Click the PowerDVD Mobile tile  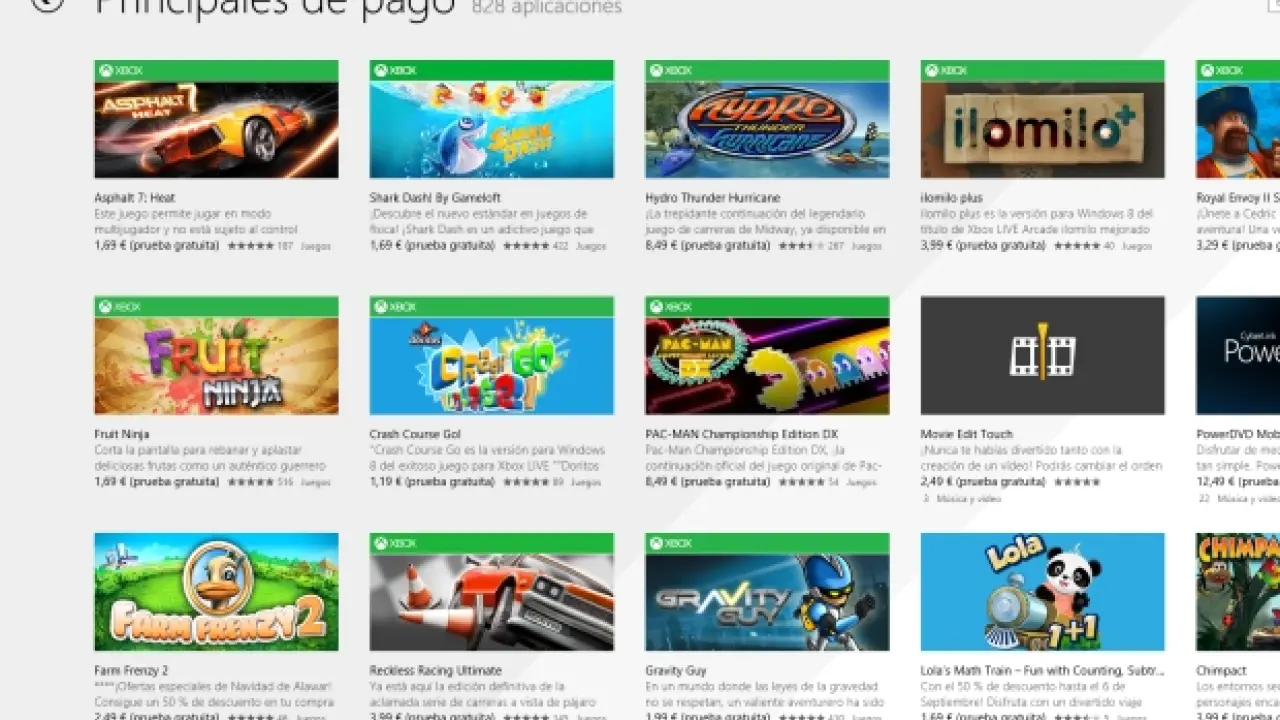[1238, 355]
